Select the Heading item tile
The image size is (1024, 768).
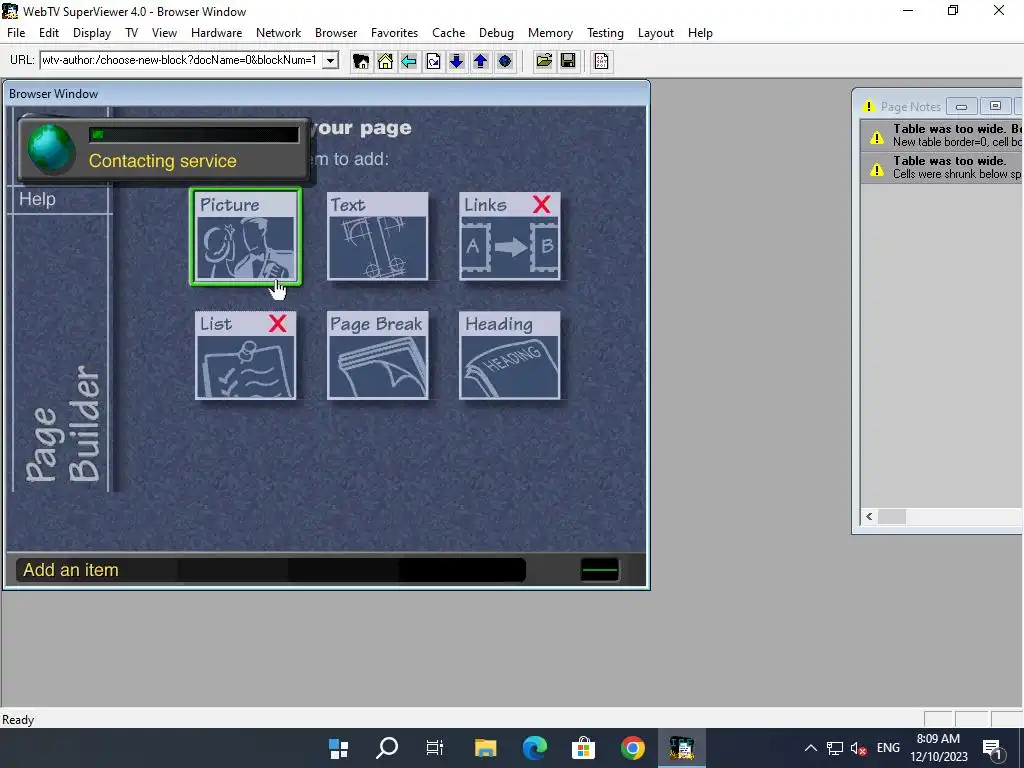pos(509,355)
